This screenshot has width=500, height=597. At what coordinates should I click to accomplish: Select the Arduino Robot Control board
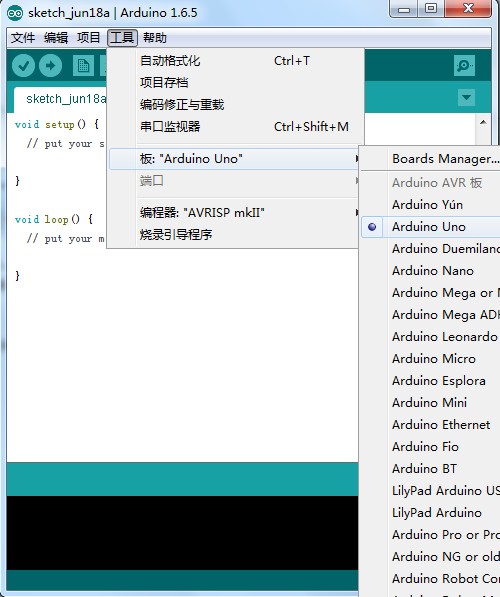pos(430,579)
